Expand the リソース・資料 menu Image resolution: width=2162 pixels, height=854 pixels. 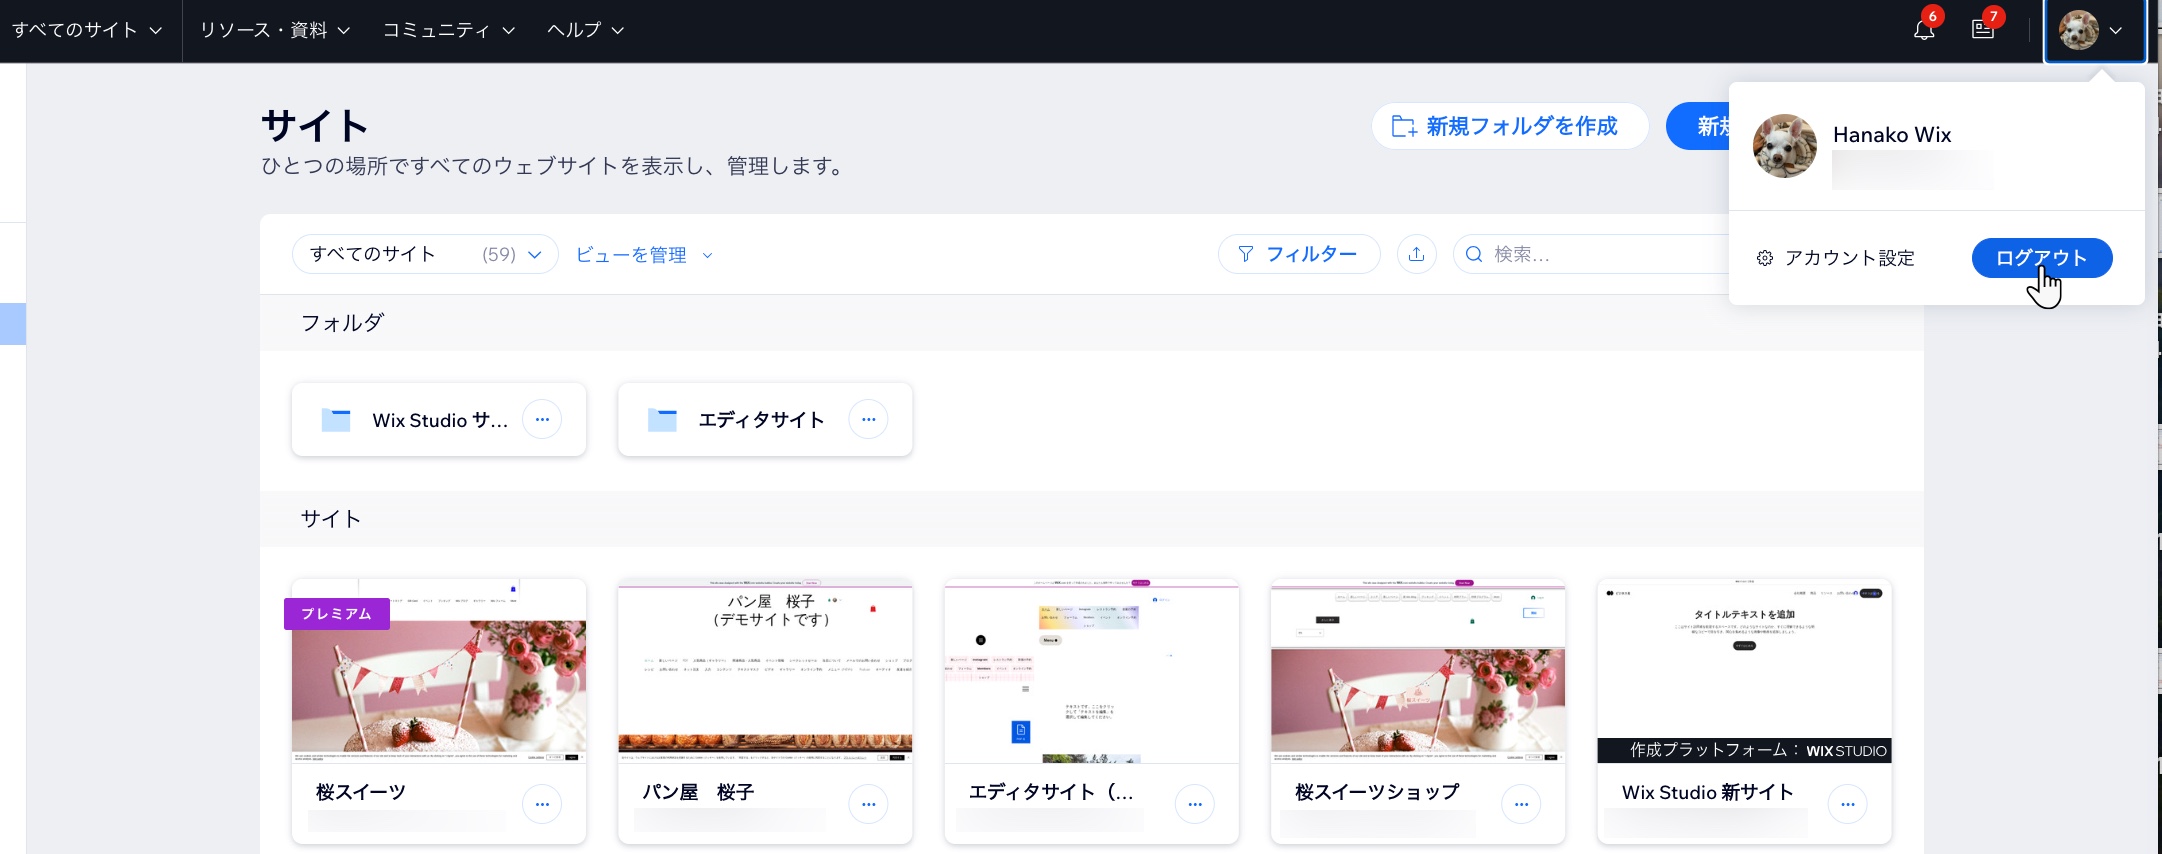click(x=275, y=30)
